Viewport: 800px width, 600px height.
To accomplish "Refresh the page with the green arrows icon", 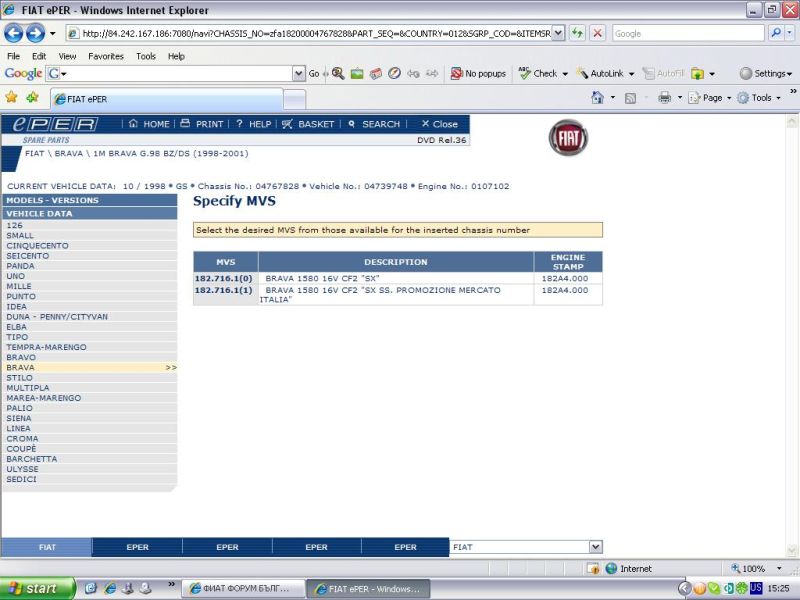I will (578, 33).
